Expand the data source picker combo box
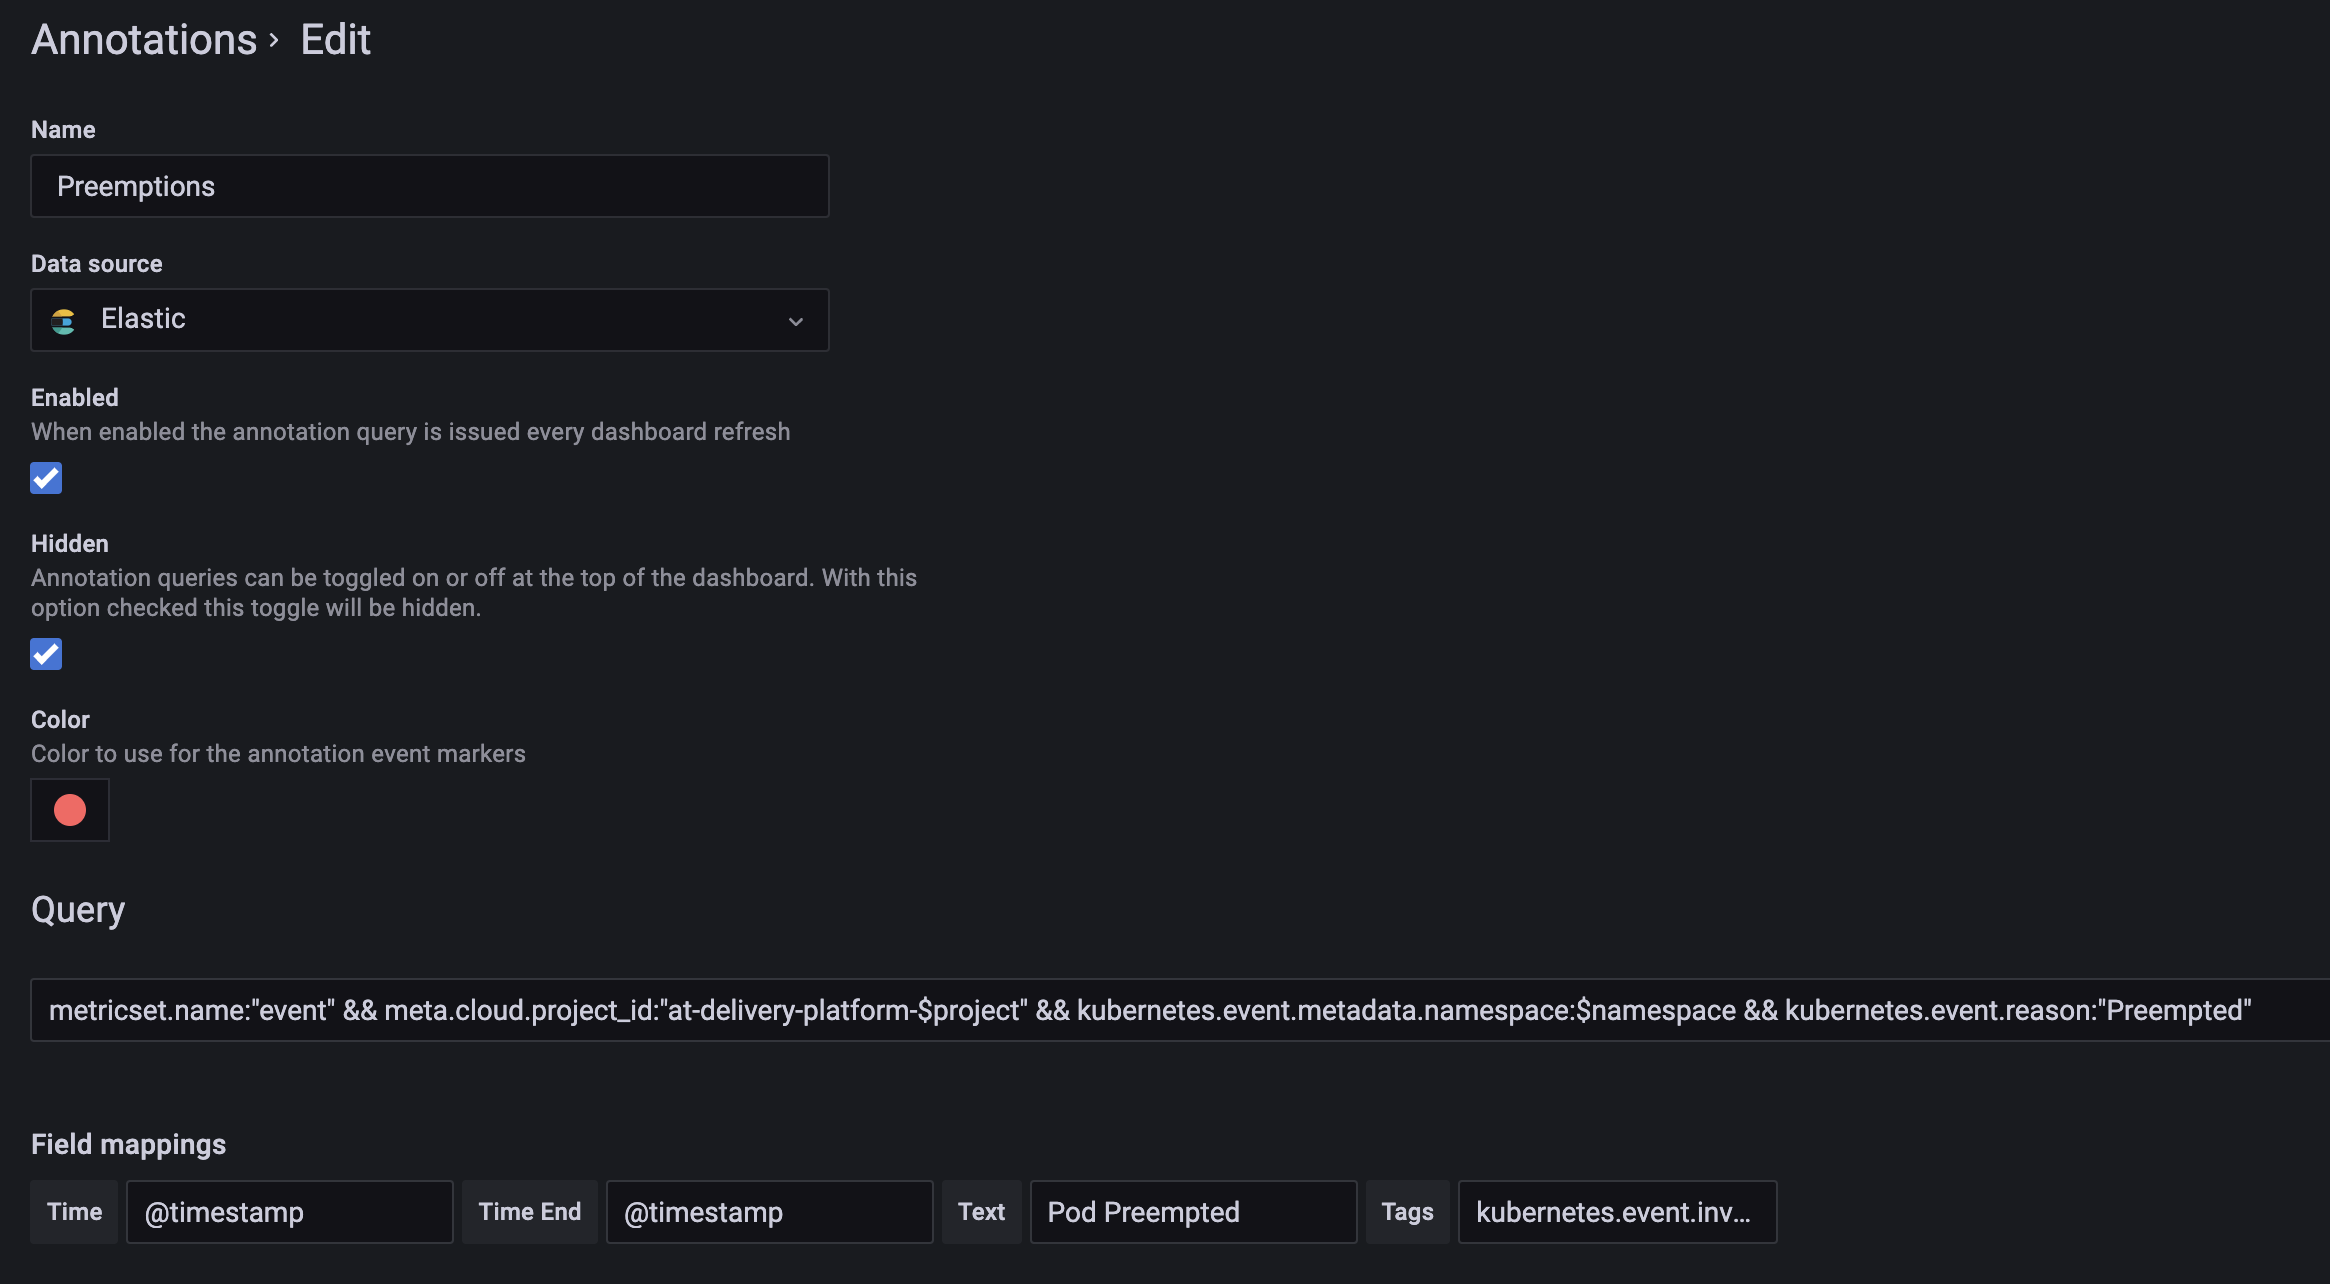This screenshot has height=1284, width=2330. click(x=430, y=320)
